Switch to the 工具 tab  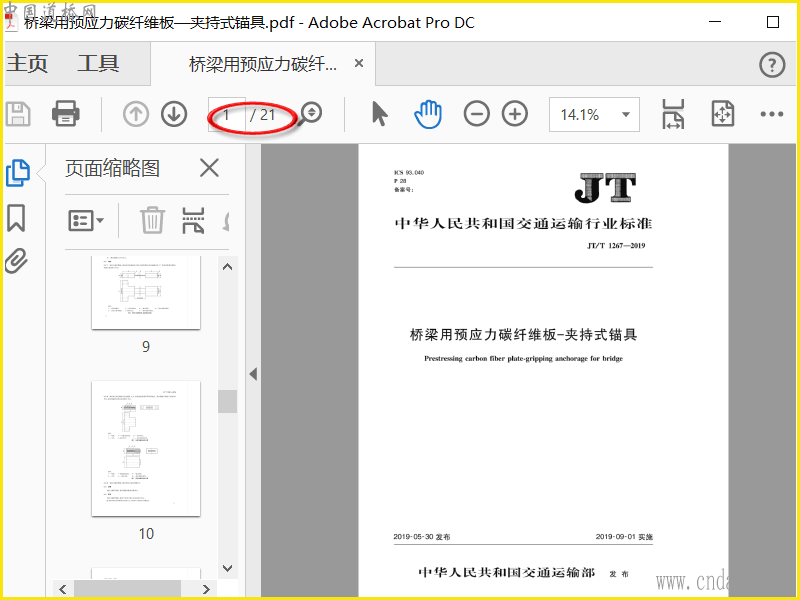98,64
